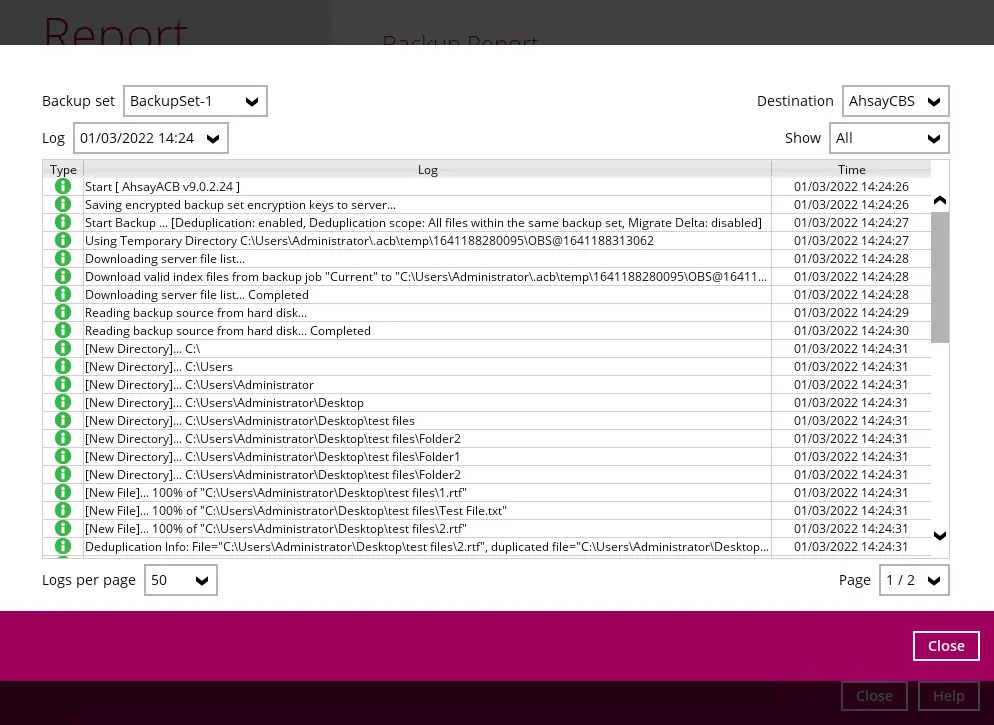The width and height of the screenshot is (994, 725).
Task: Click the info icon next to "Downloading server file list..."
Action: [63, 258]
